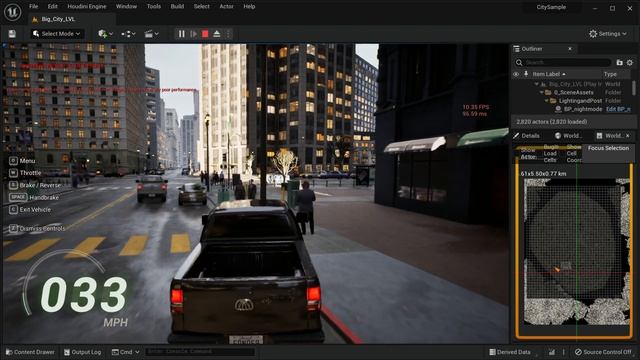
Task: Click the status bar statistics chart icon
Action: point(552,352)
